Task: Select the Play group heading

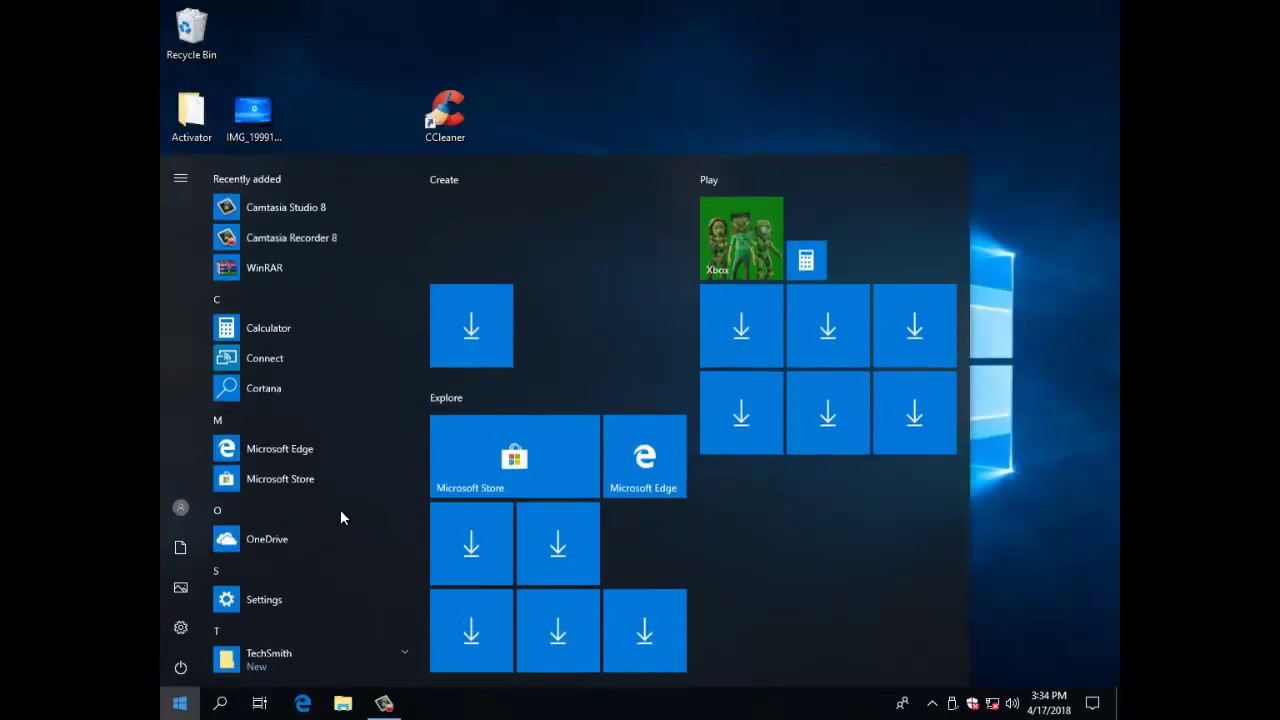Action: coord(709,180)
